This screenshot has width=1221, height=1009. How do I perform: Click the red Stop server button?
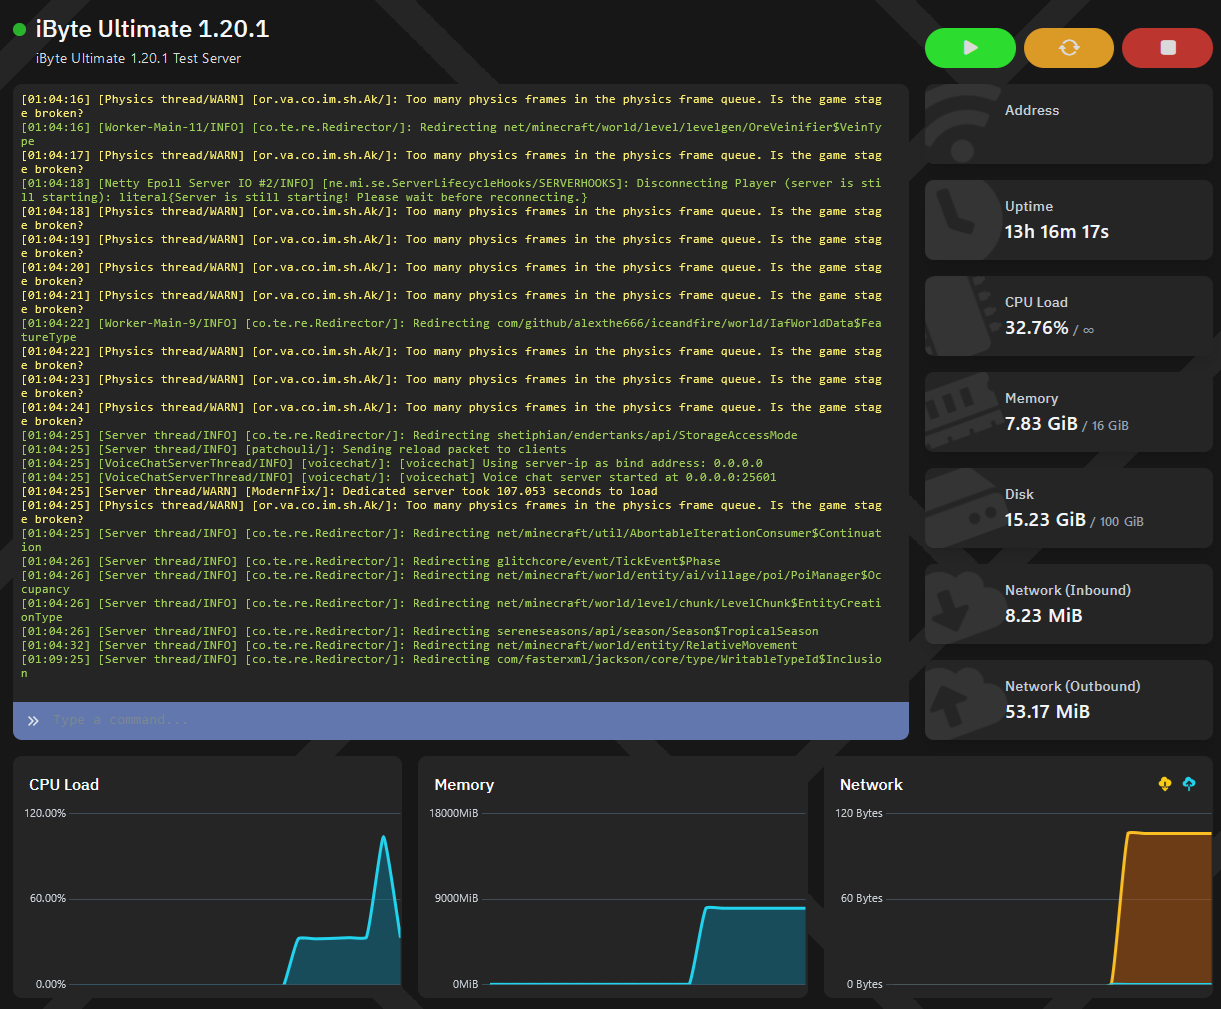(1167, 48)
